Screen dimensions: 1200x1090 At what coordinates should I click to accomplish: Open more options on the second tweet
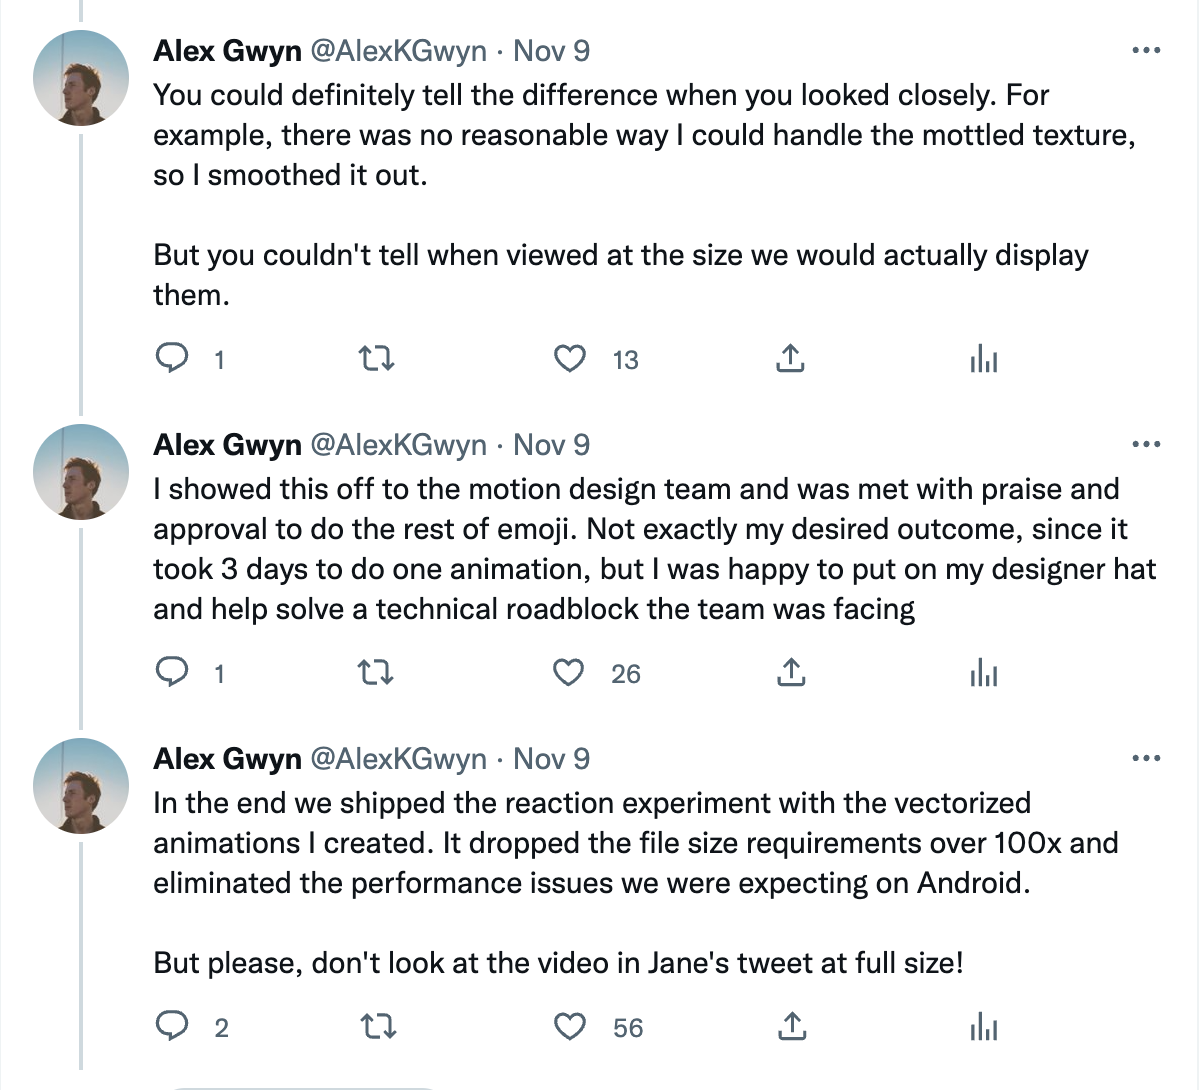pos(1146,445)
